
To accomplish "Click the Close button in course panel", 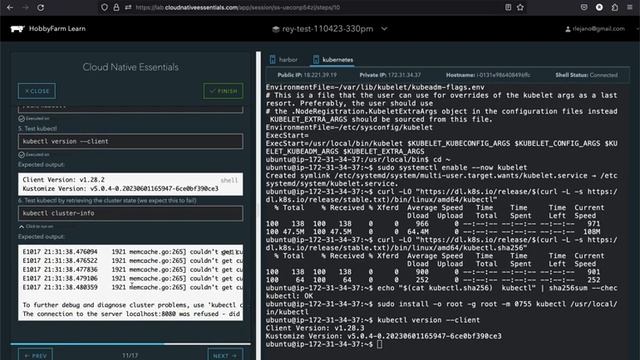I will coord(37,91).
